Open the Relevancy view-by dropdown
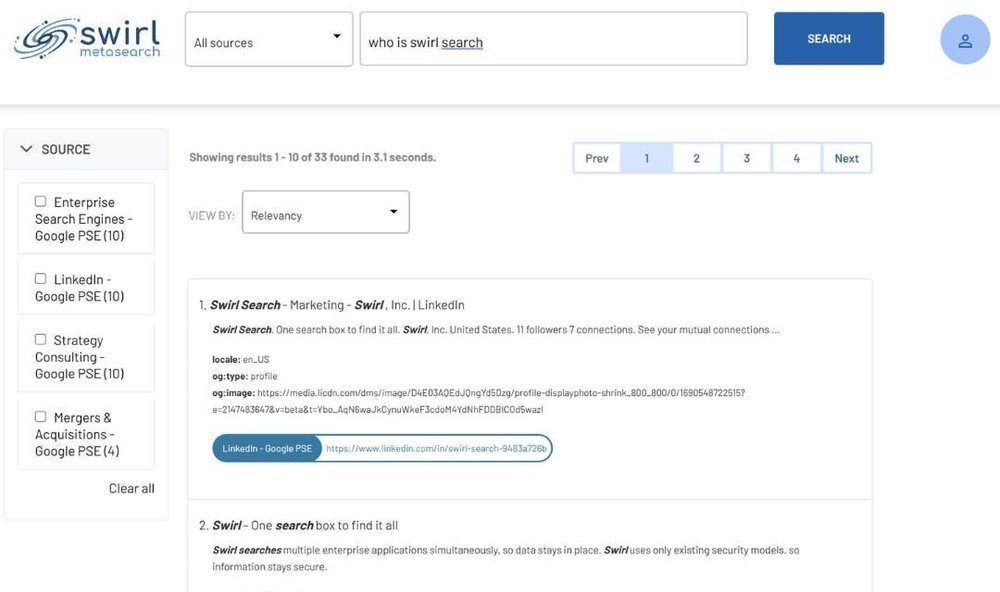 click(325, 212)
